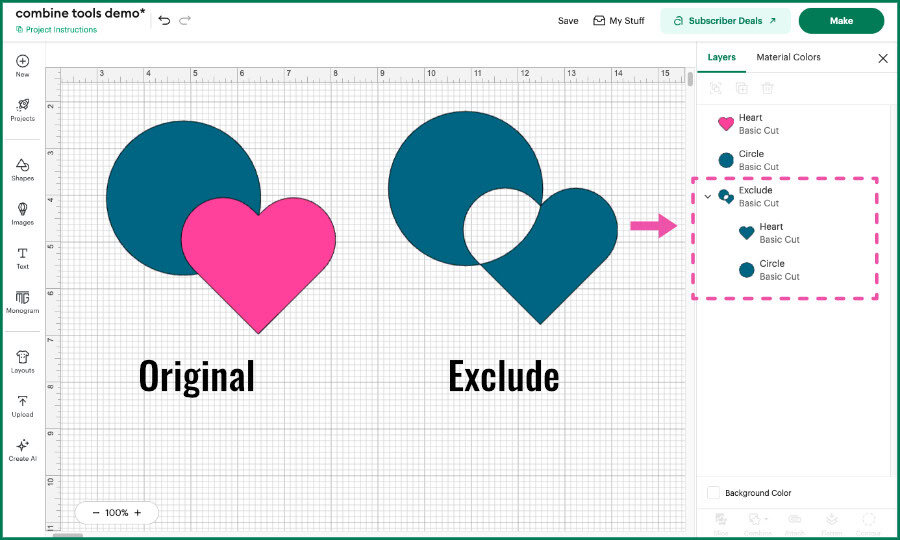The width and height of the screenshot is (900, 540).
Task: Select the pink Heart layer
Action: click(791, 124)
